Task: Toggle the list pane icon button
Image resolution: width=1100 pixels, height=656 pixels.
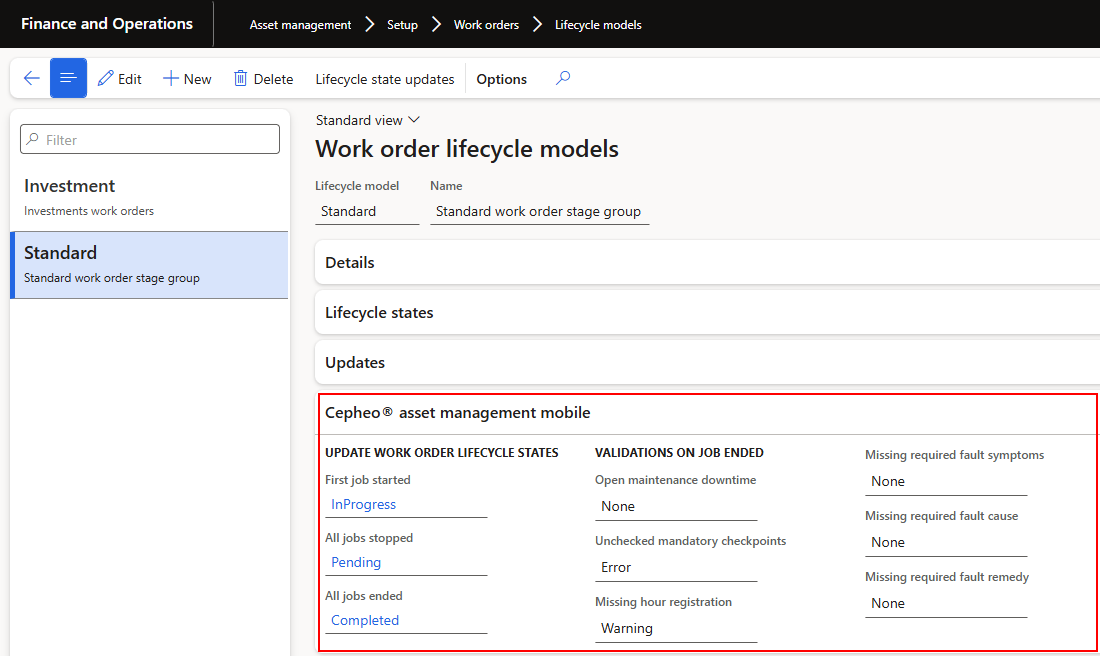Action: coord(68,78)
